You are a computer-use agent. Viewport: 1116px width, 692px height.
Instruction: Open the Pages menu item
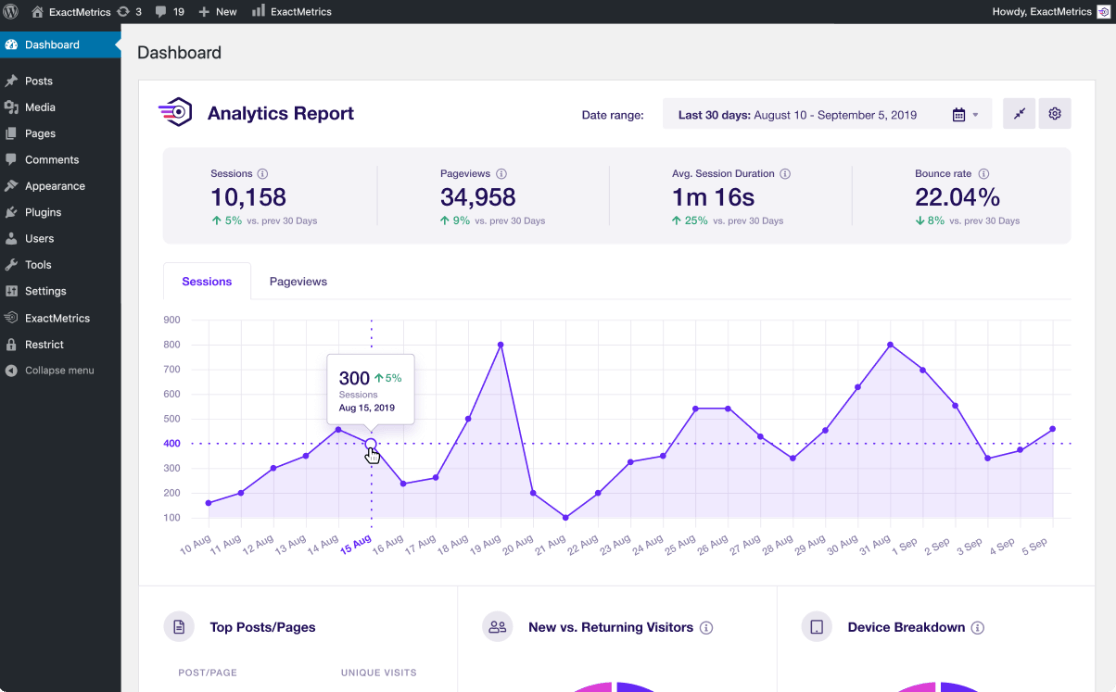tap(60, 133)
